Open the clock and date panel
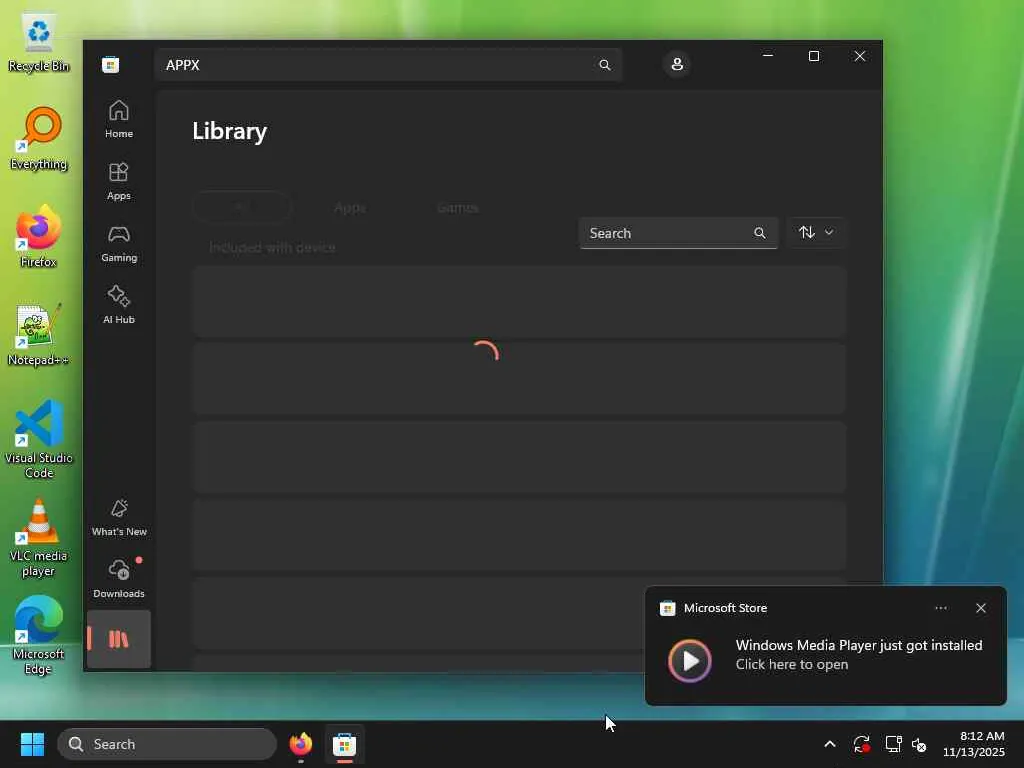The height and width of the screenshot is (768, 1024). tap(973, 744)
